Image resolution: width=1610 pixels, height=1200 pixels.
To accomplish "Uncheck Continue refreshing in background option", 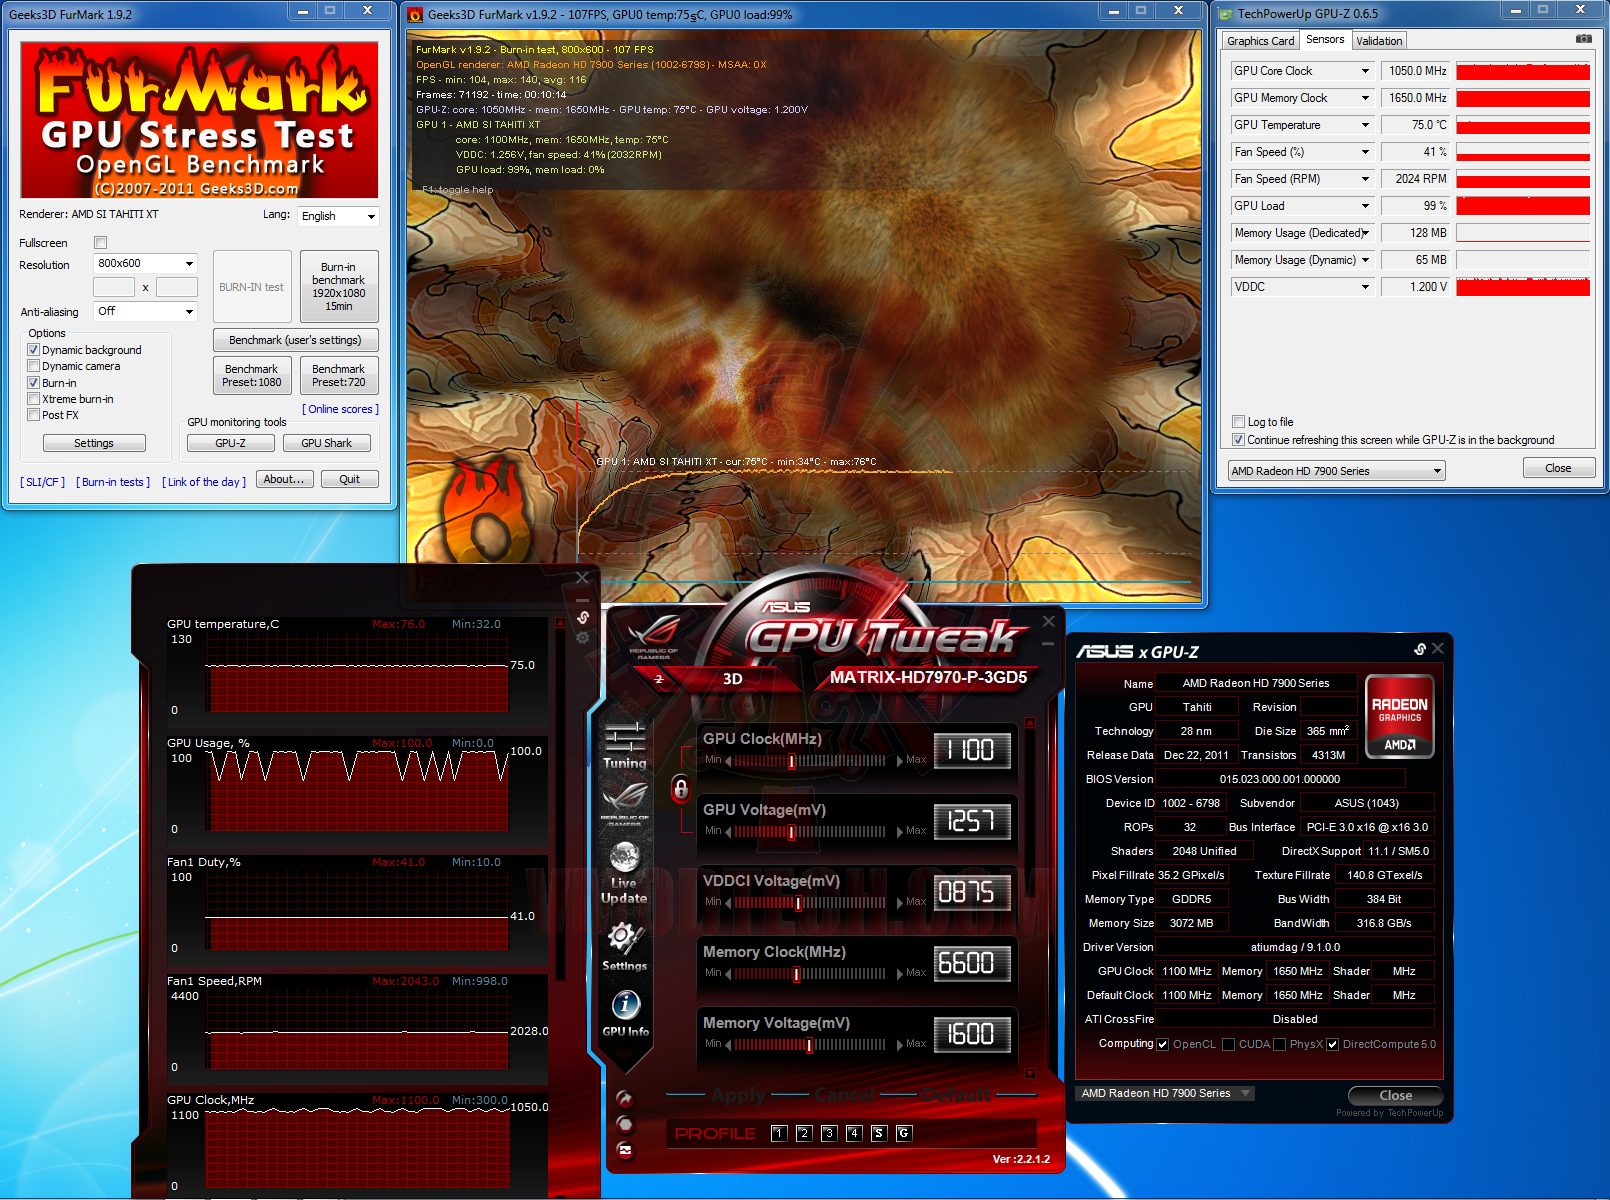I will point(1239,440).
